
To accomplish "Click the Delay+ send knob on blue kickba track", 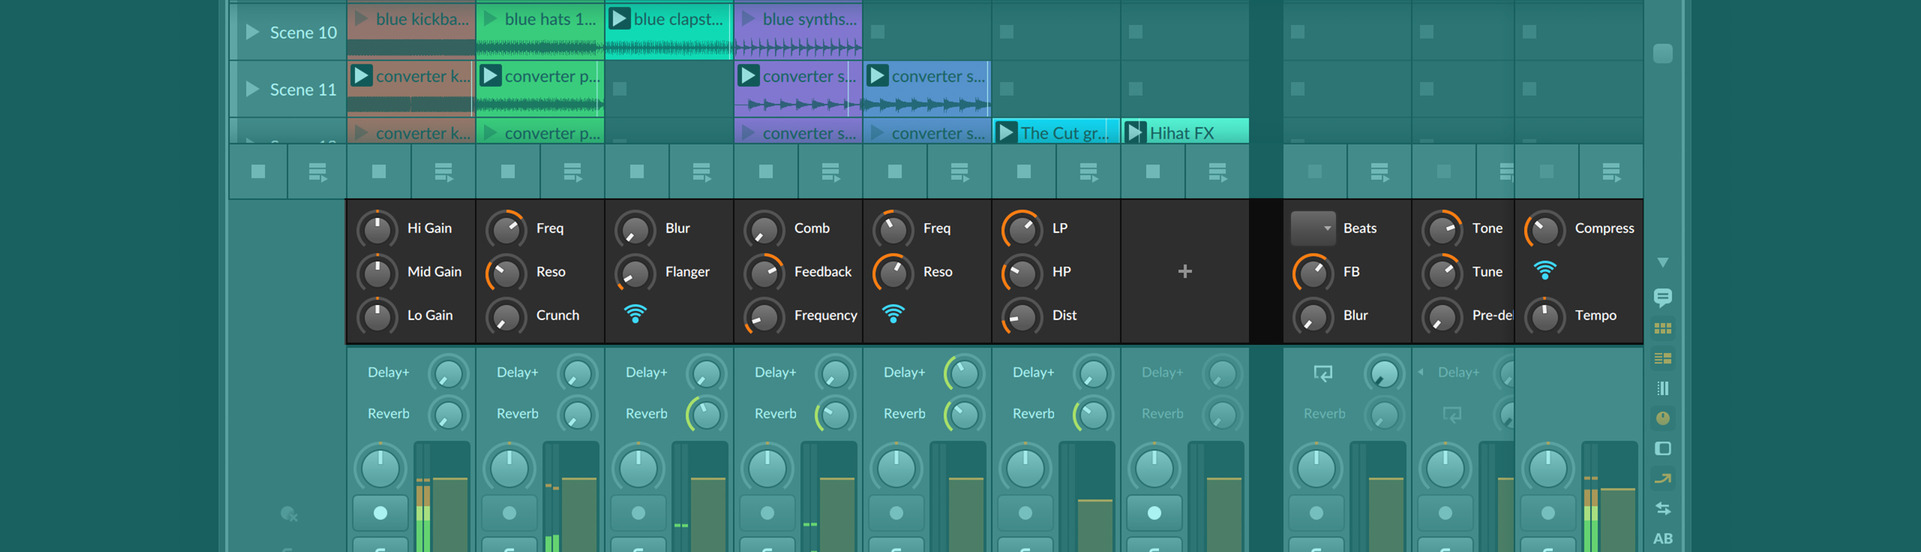I will pos(448,374).
